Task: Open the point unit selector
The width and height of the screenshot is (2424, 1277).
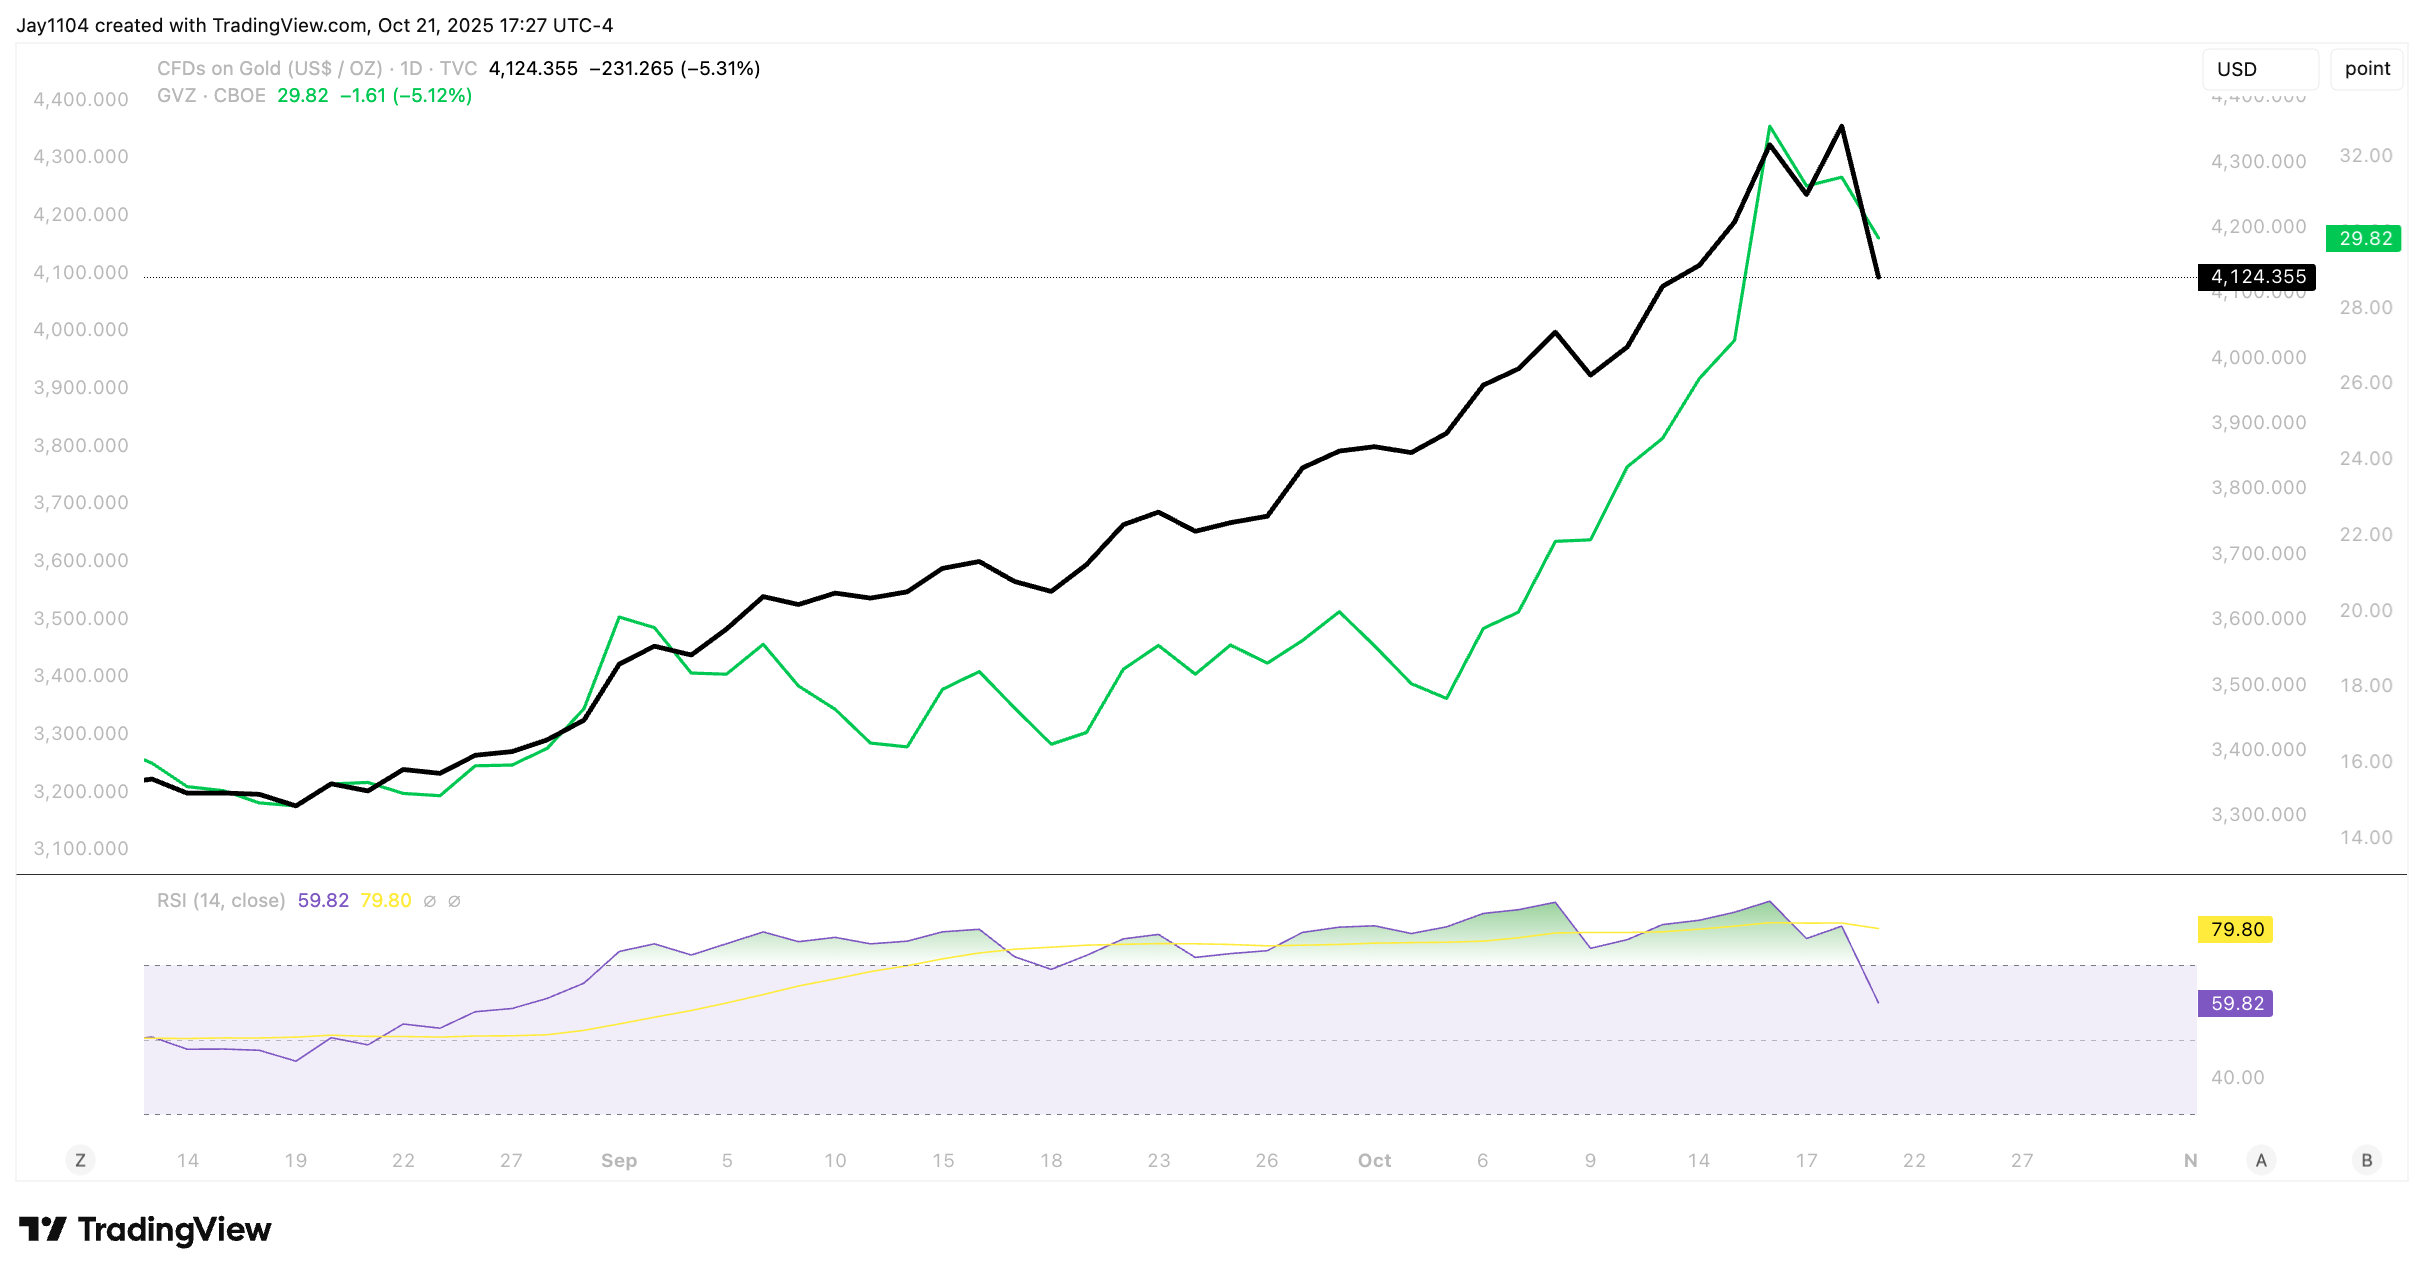Action: (2366, 69)
